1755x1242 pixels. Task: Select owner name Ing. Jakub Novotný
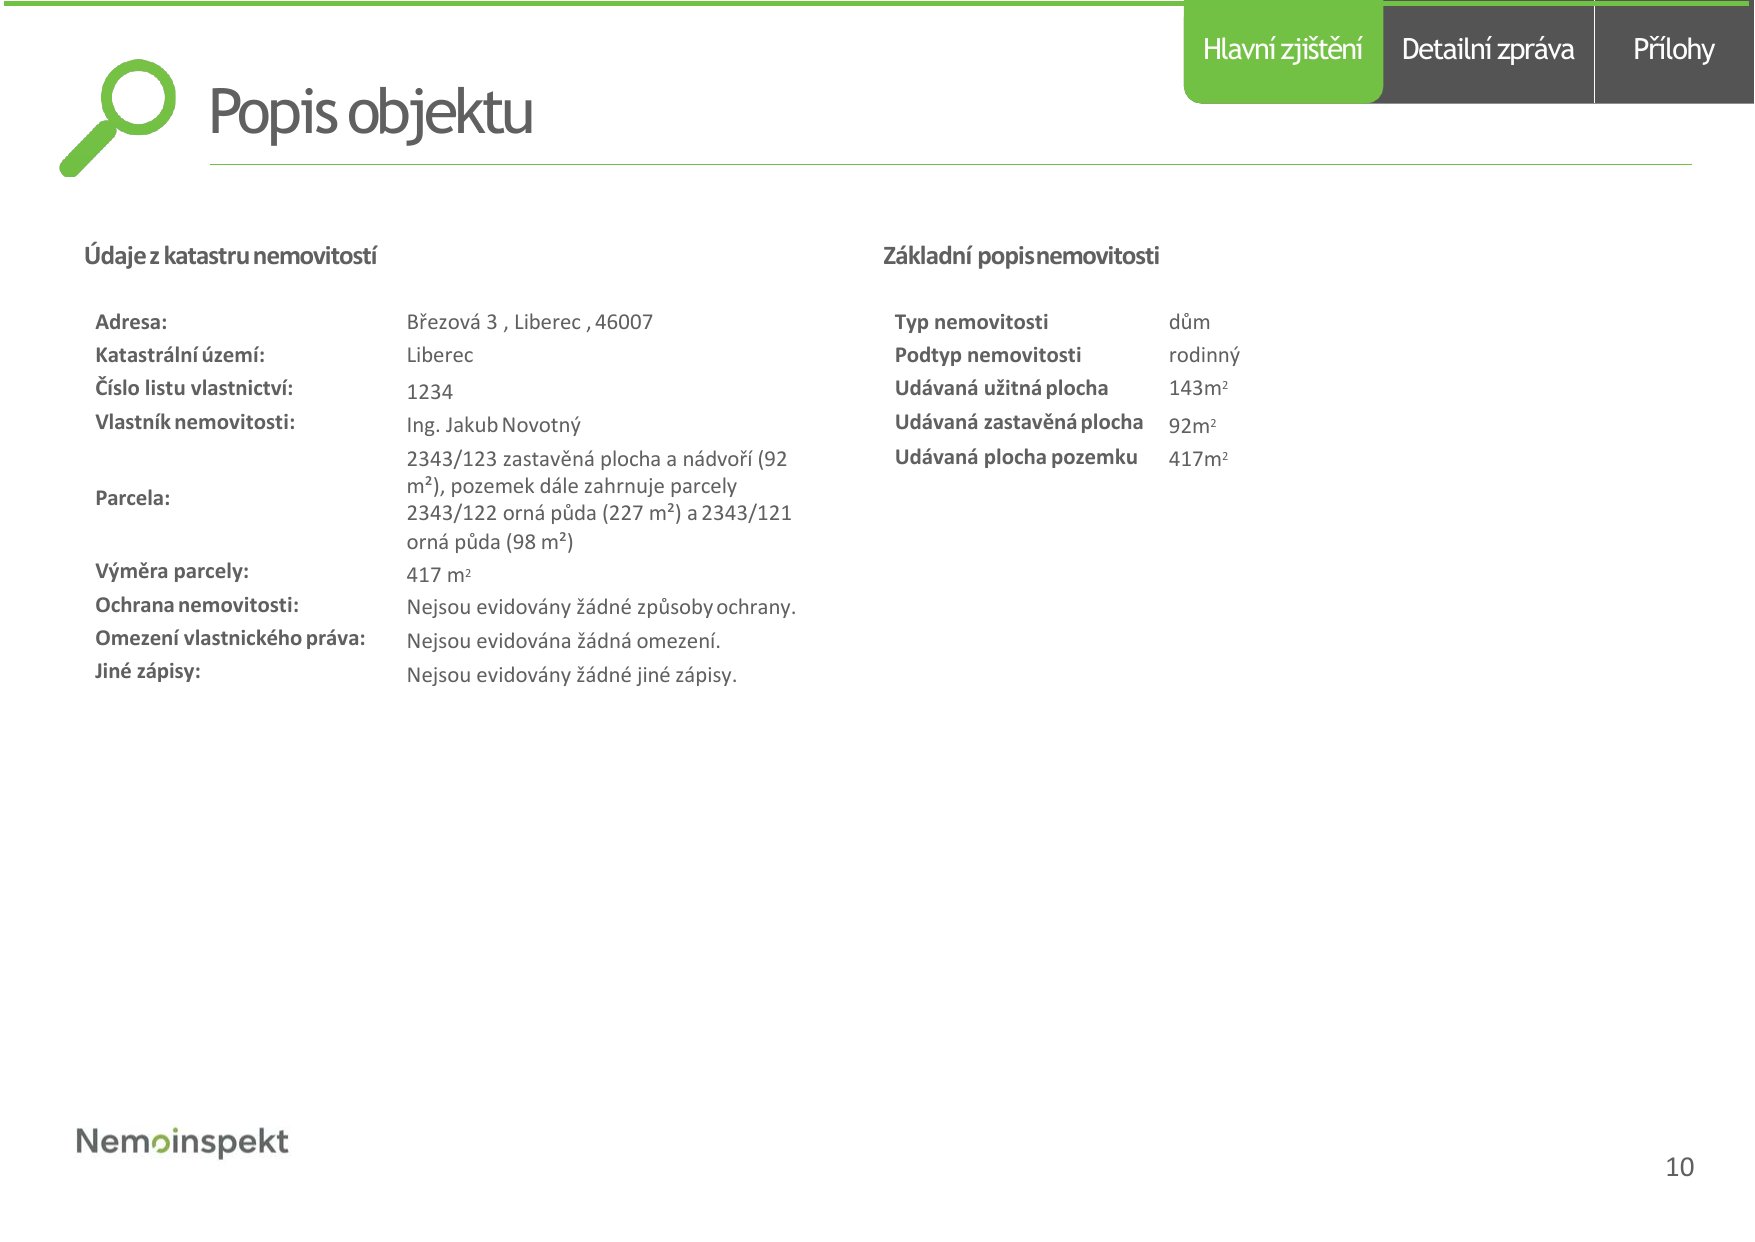pos(493,425)
